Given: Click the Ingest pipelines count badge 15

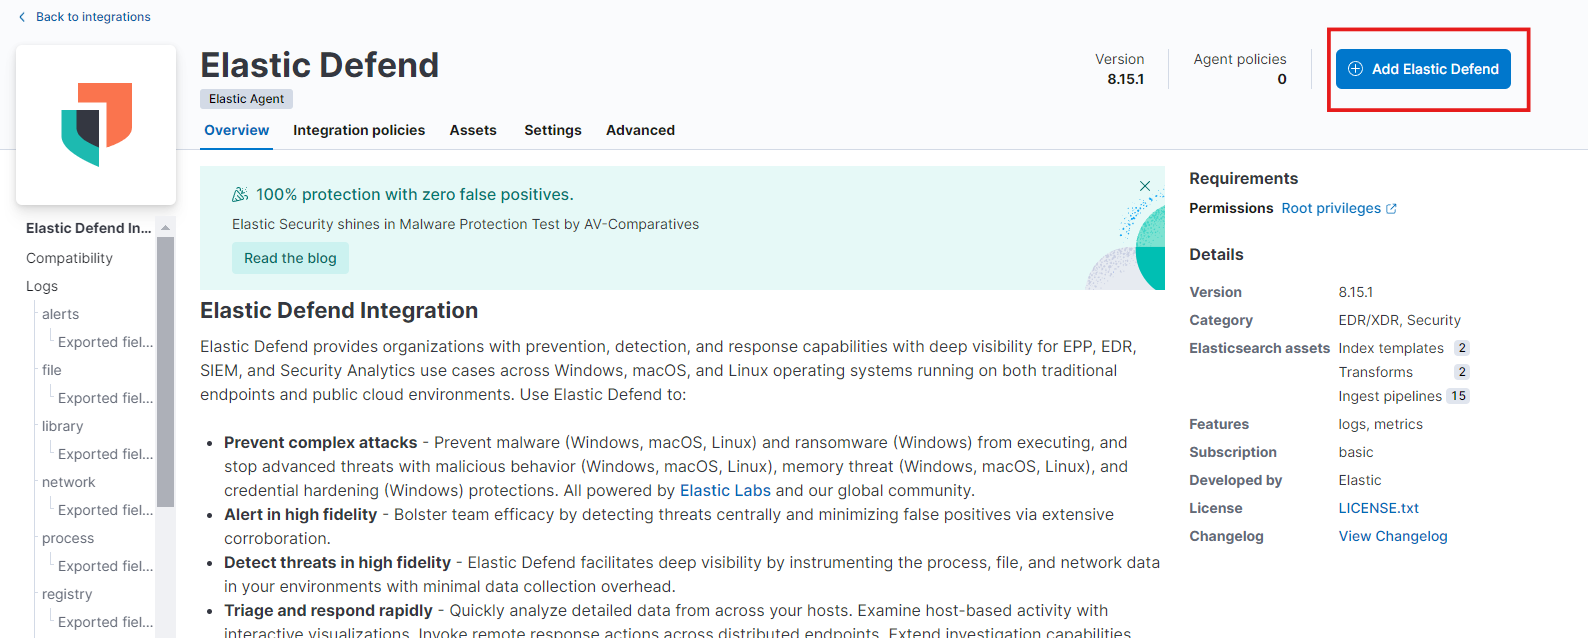Looking at the screenshot, I should tap(1458, 396).
